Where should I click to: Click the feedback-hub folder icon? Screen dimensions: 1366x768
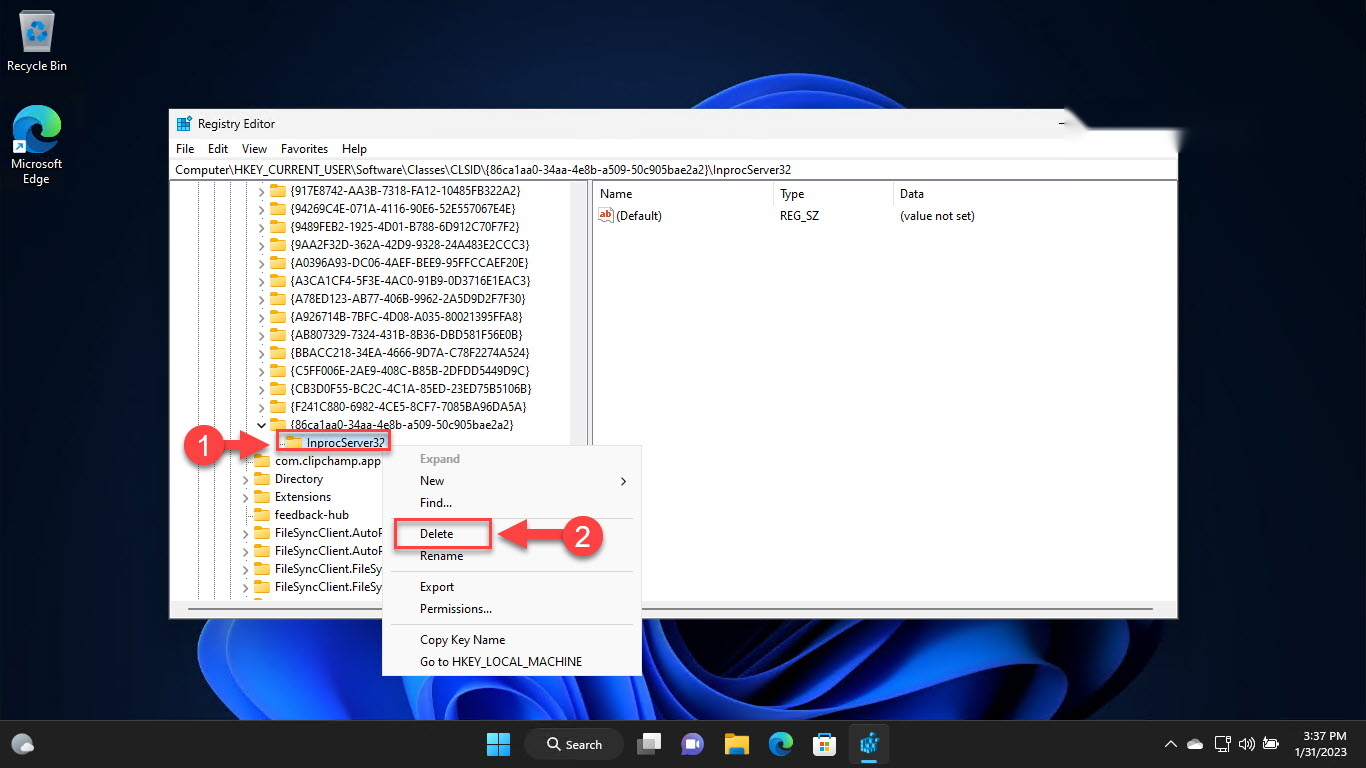[262, 515]
